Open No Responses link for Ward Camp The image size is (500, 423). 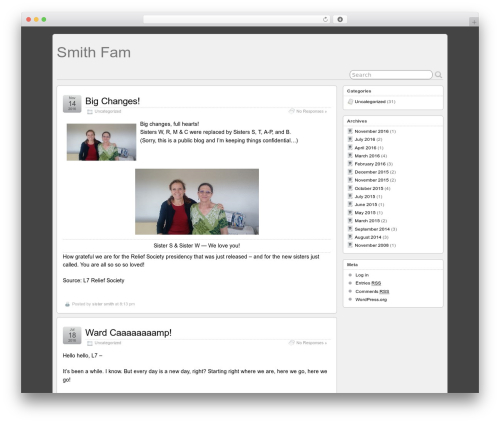pyautogui.click(x=311, y=343)
